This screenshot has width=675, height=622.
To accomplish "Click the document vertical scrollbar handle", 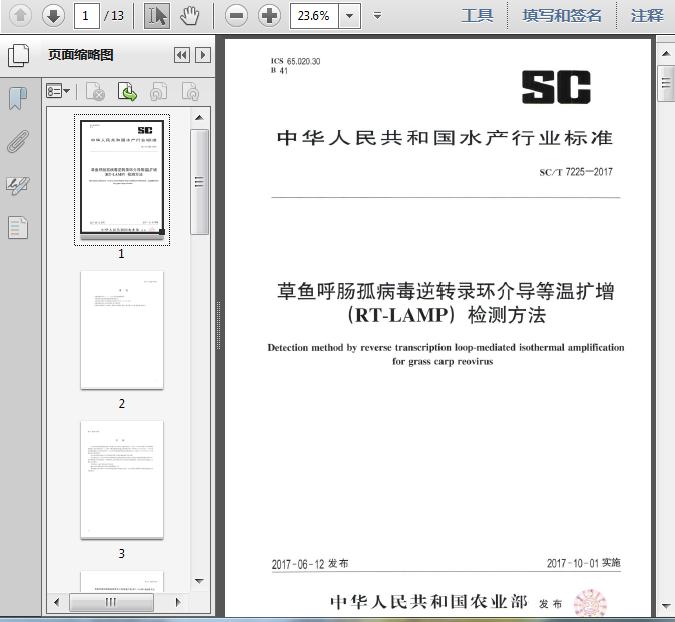I will (666, 83).
